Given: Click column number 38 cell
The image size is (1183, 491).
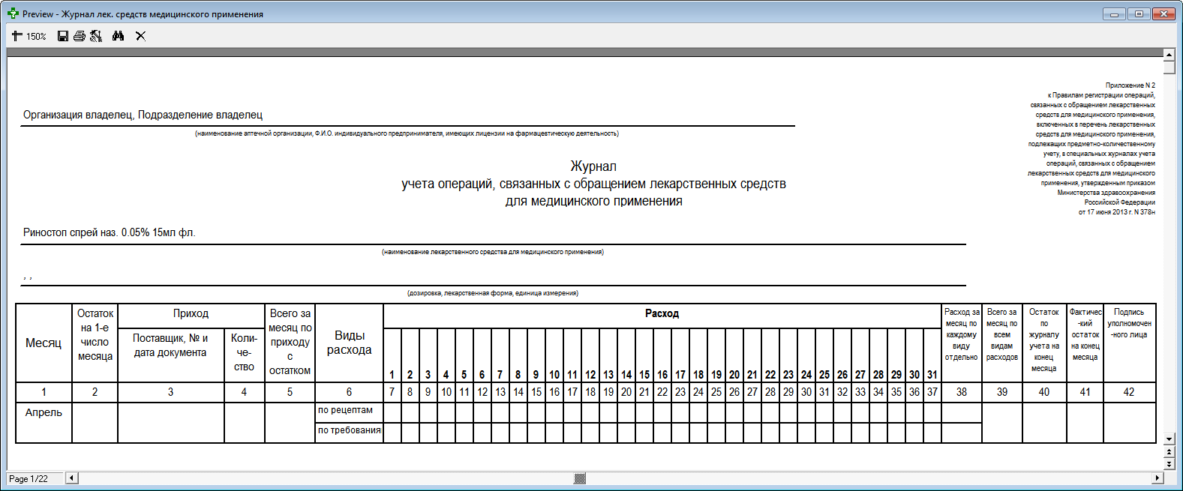Looking at the screenshot, I should click(x=961, y=391).
